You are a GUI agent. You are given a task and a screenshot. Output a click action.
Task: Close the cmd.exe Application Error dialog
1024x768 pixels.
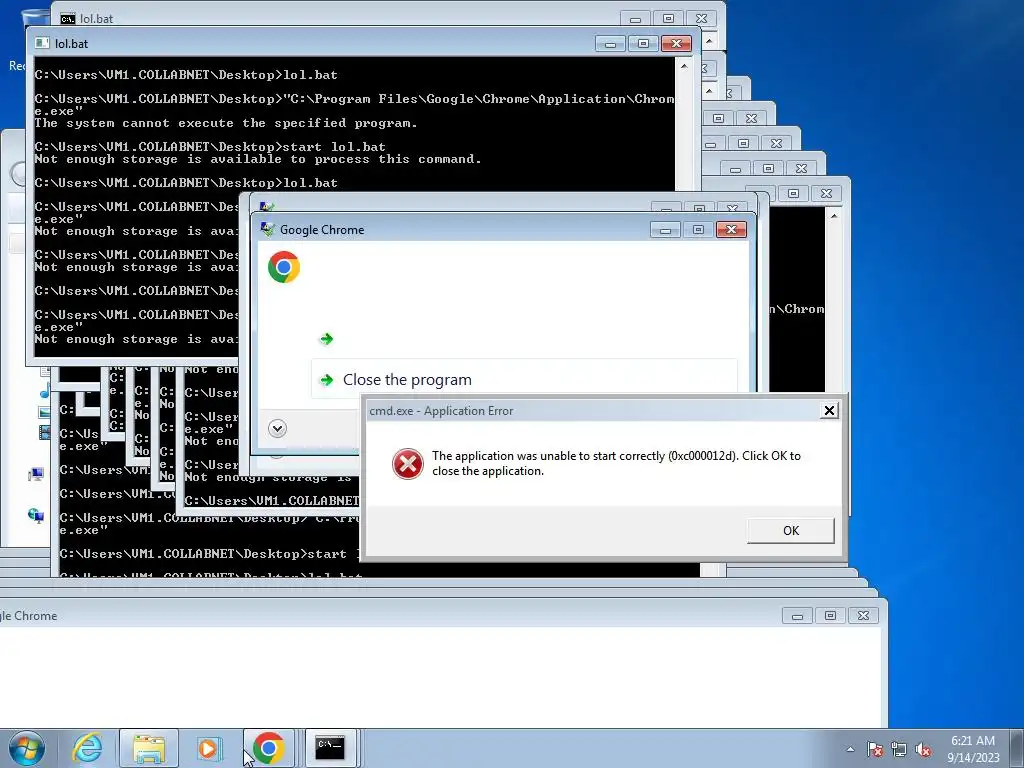tap(829, 410)
